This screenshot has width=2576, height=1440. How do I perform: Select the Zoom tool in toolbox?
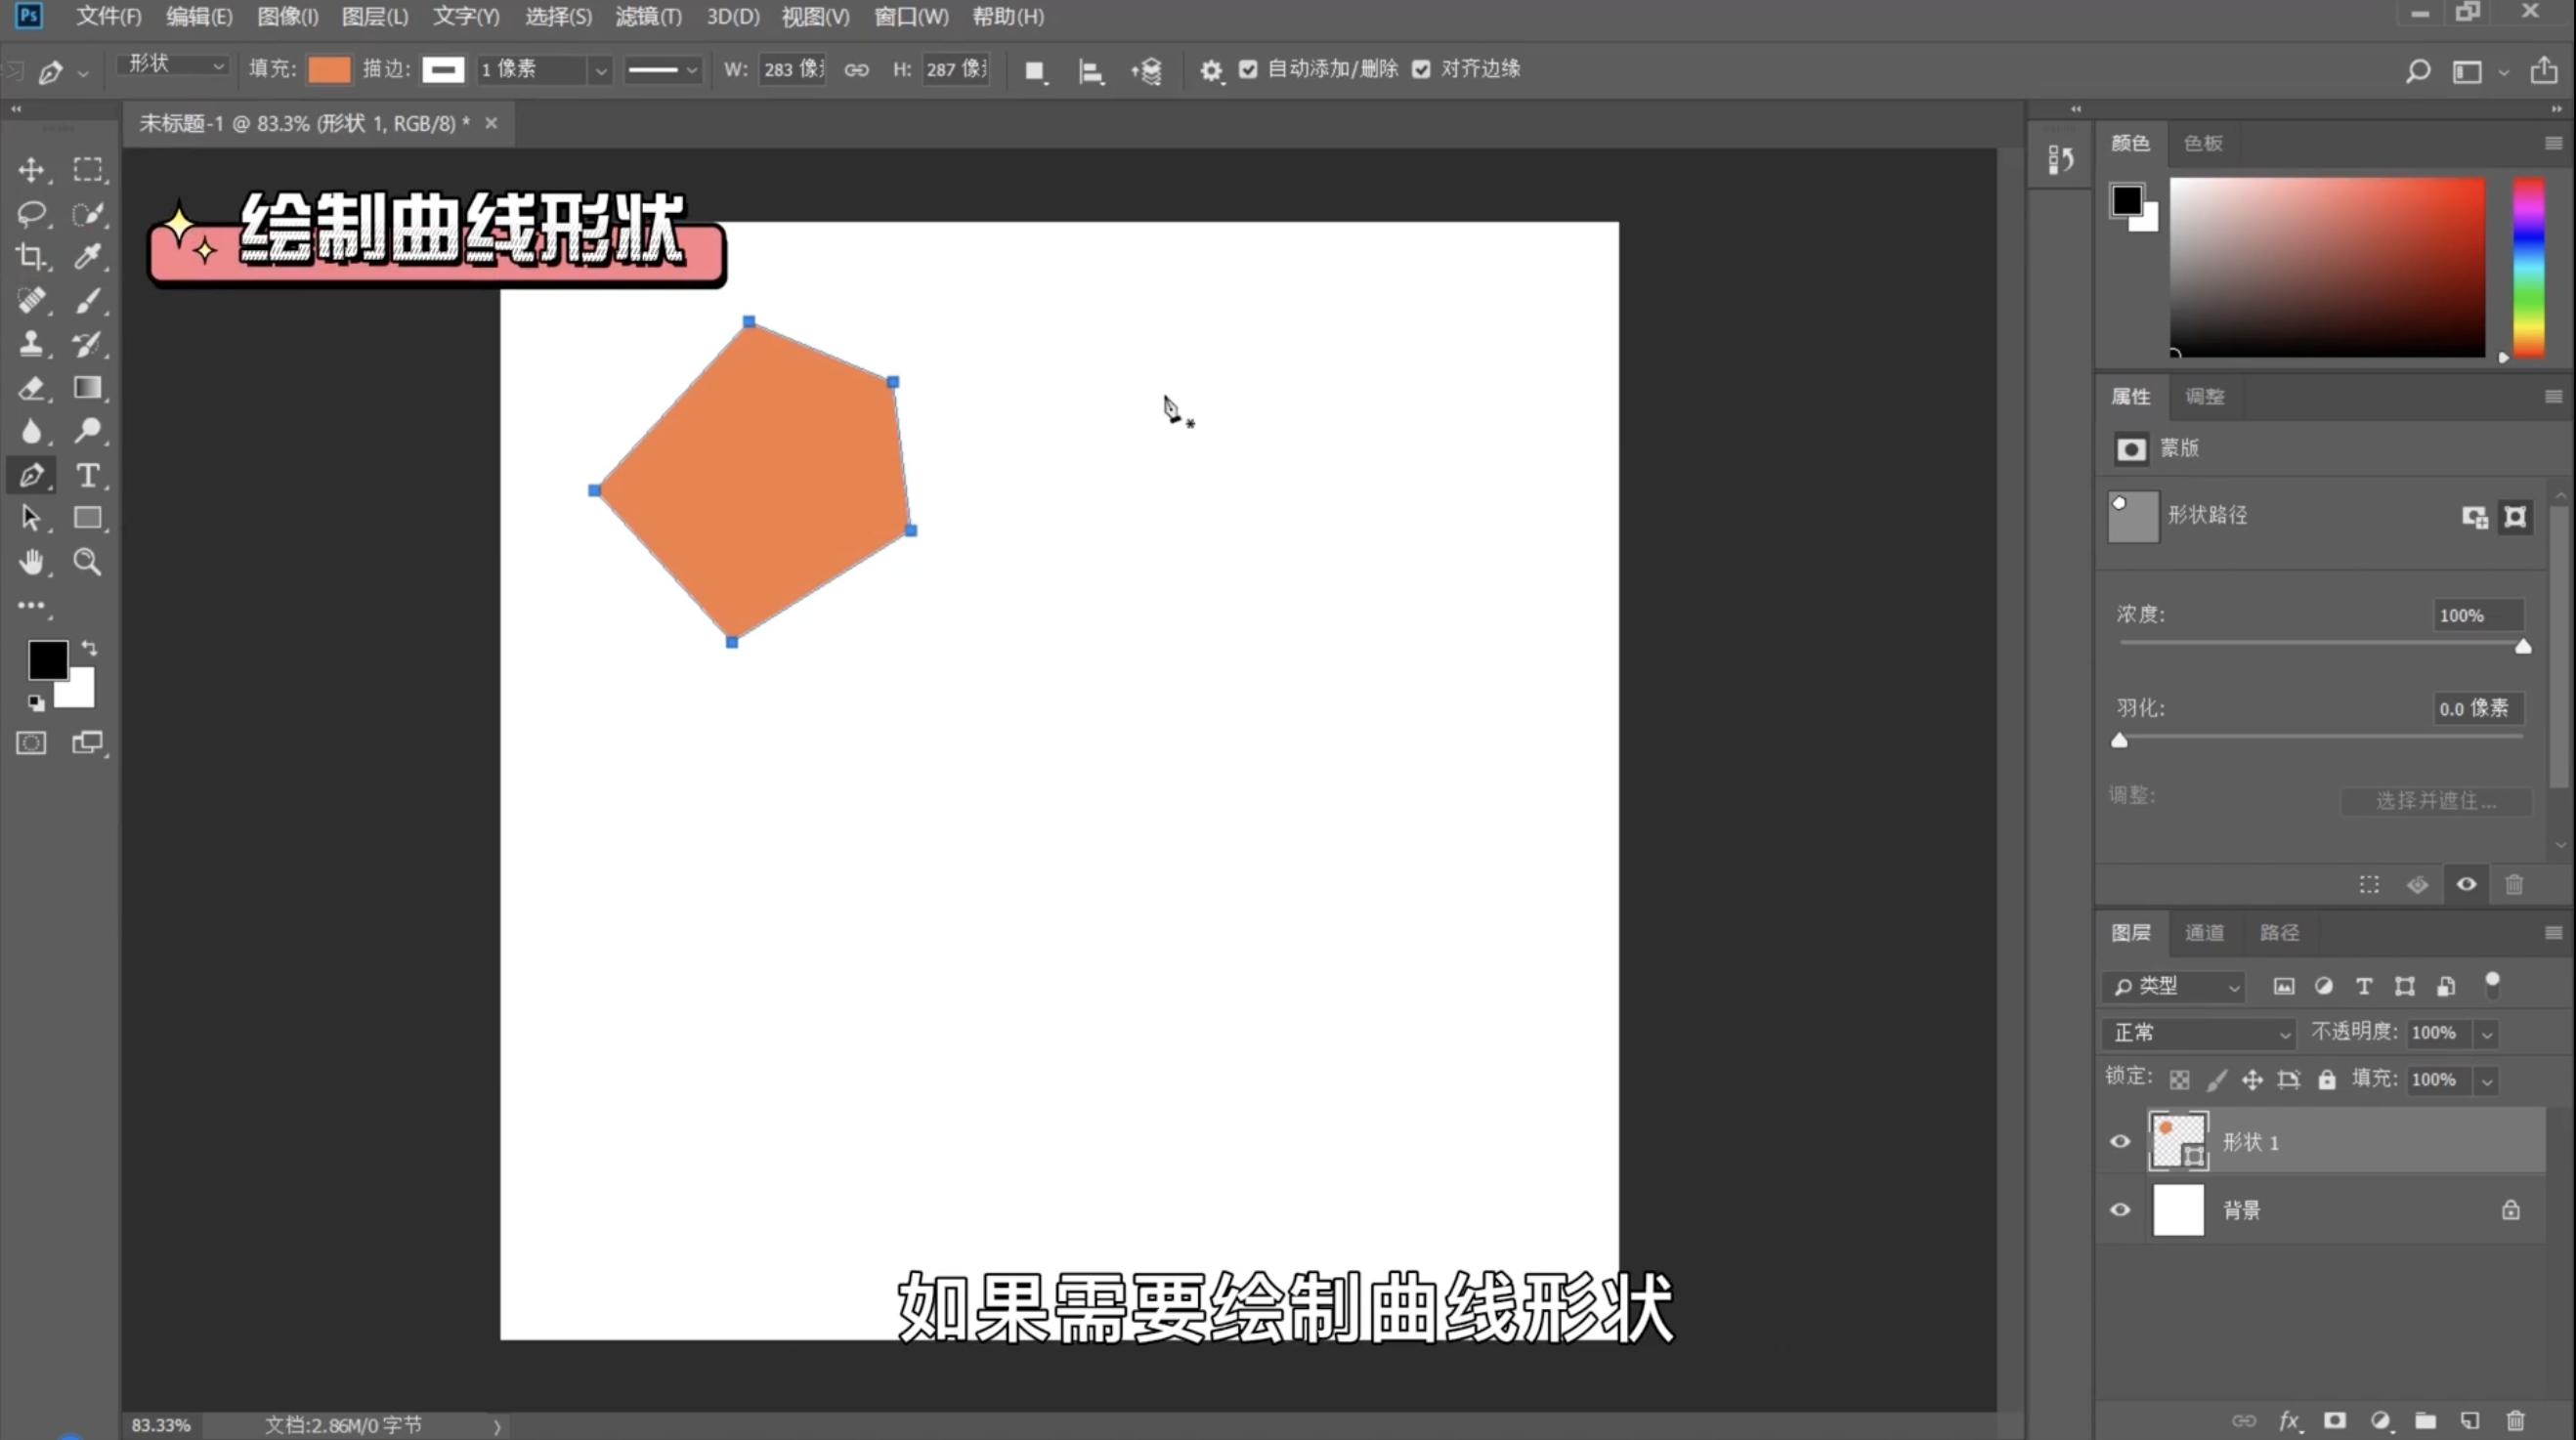pyautogui.click(x=88, y=562)
